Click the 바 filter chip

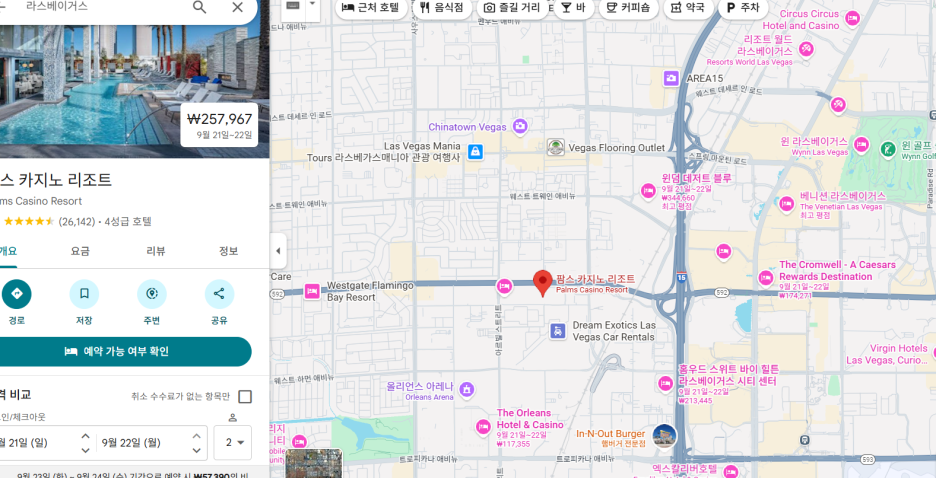click(574, 8)
